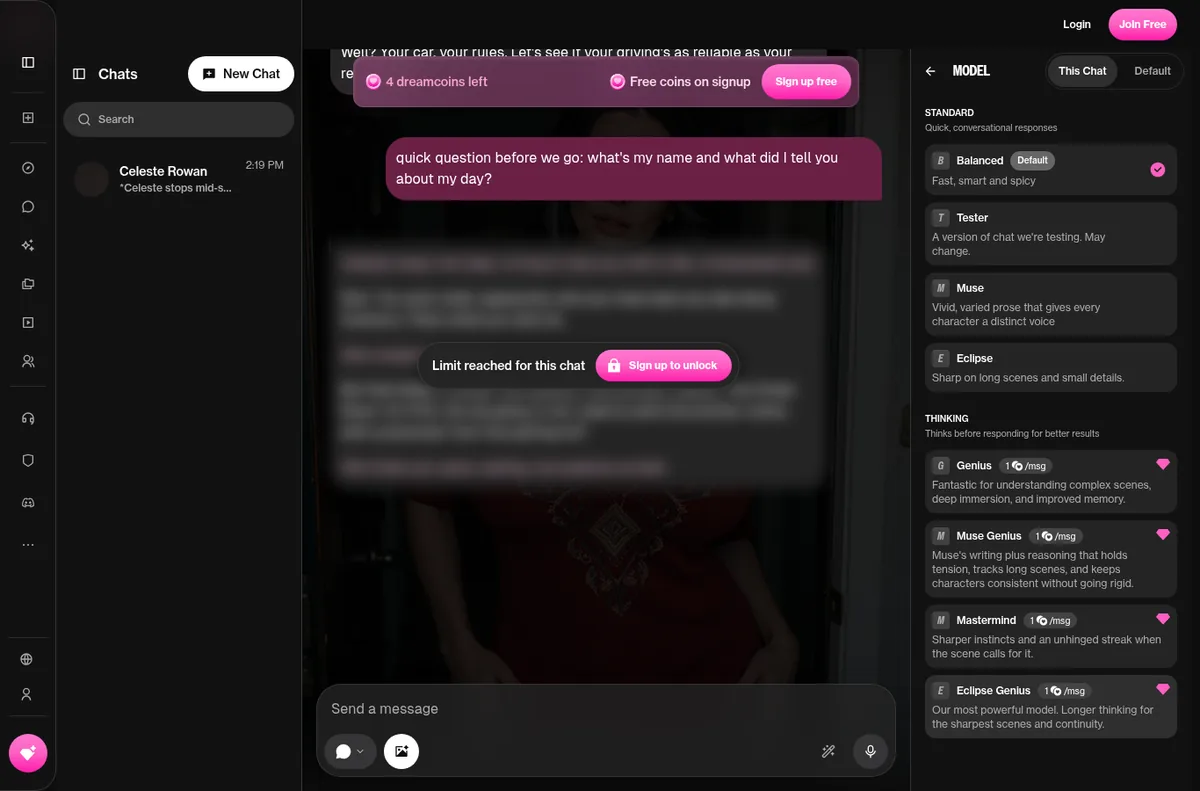Screen dimensions: 1200x791
Task: Open the compass explore icon
Action: tap(28, 168)
